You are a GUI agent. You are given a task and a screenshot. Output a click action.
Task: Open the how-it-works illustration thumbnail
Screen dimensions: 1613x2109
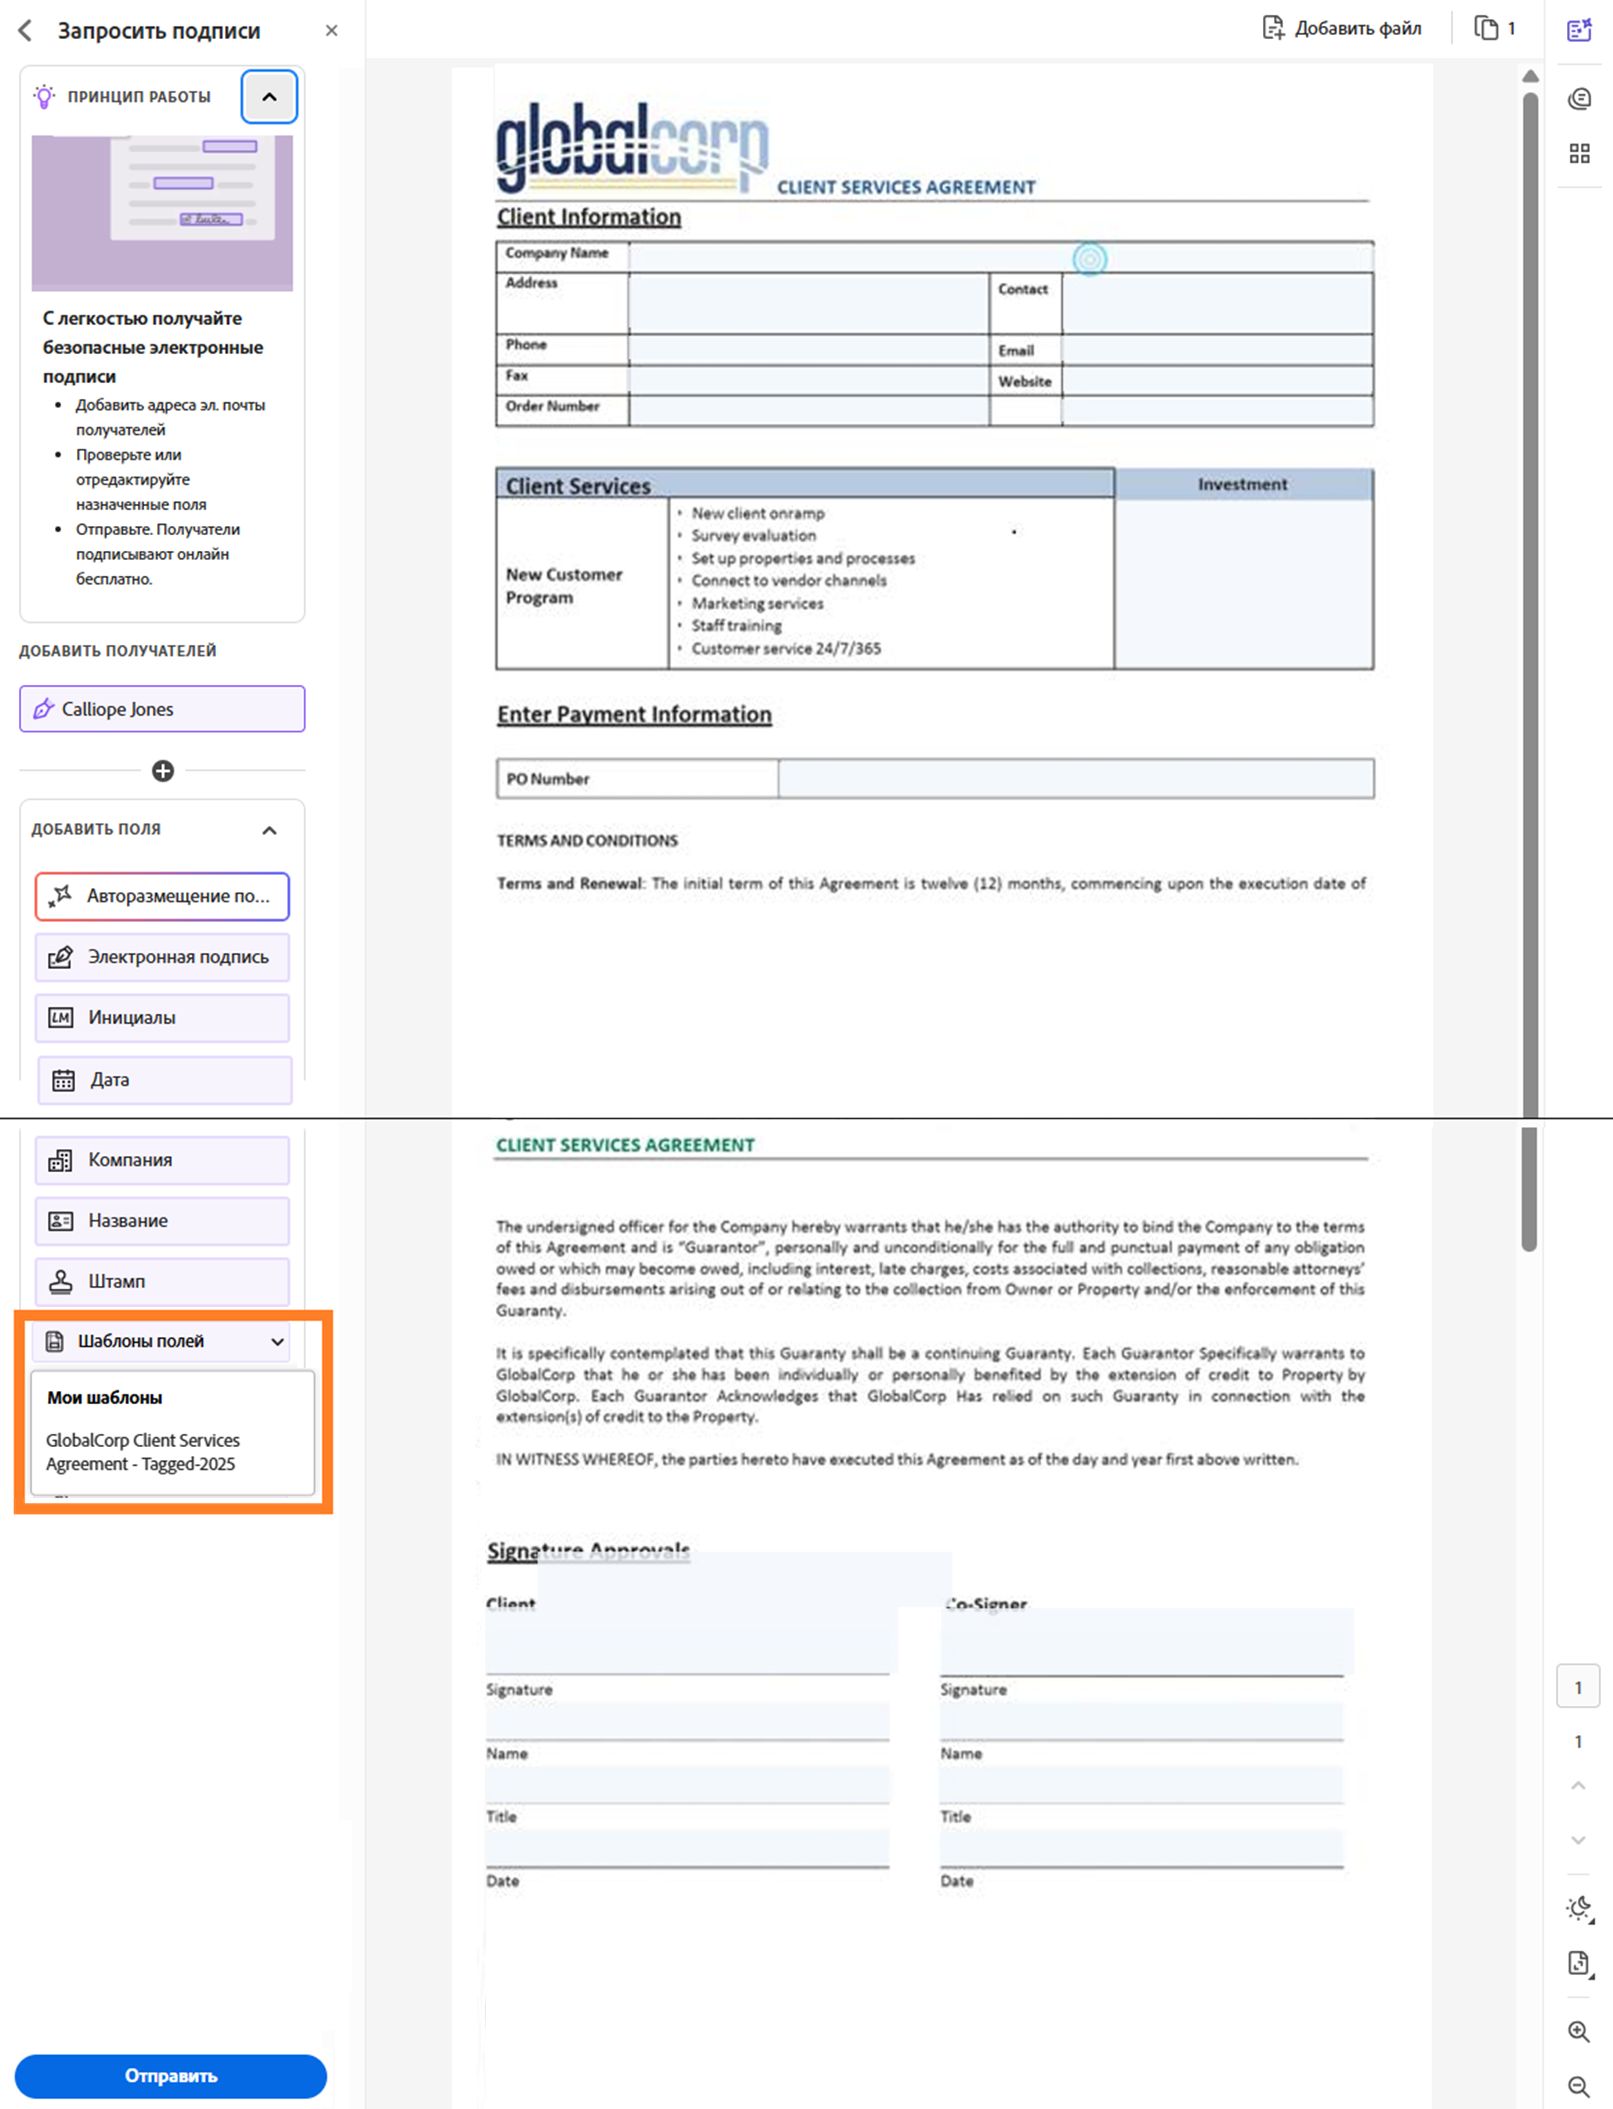click(162, 213)
